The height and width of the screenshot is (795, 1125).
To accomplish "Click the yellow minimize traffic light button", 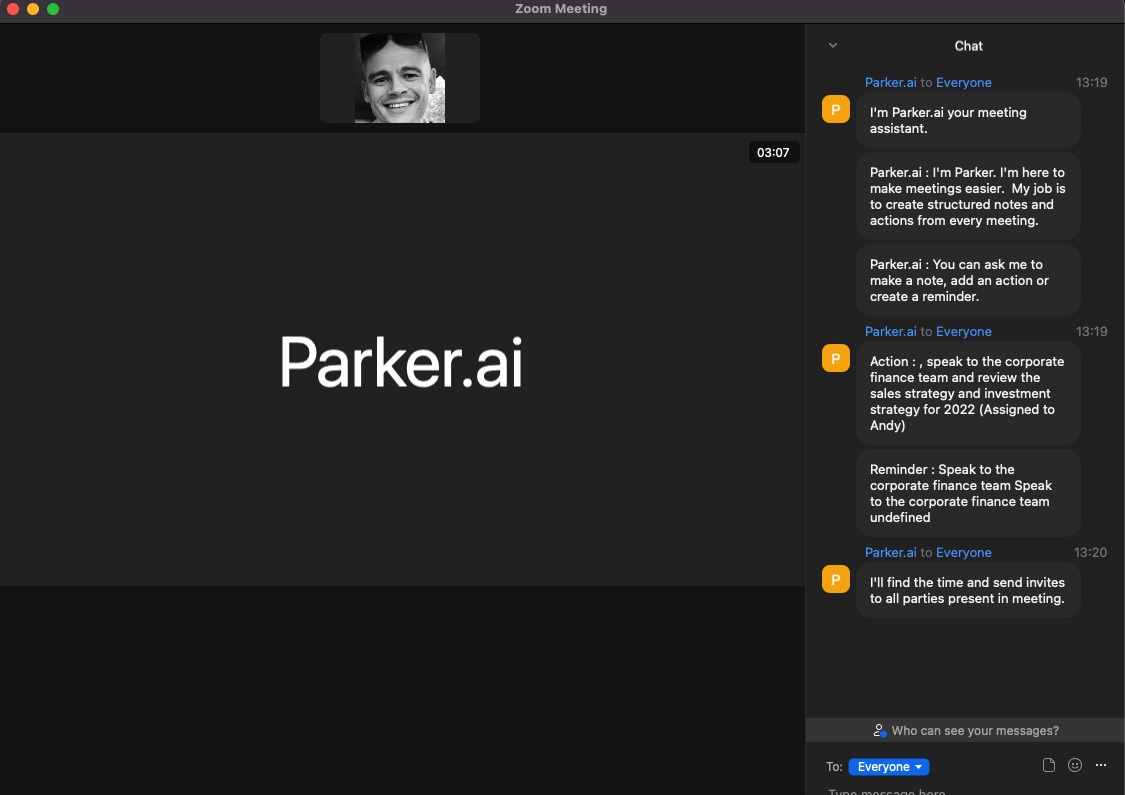I will coord(32,8).
